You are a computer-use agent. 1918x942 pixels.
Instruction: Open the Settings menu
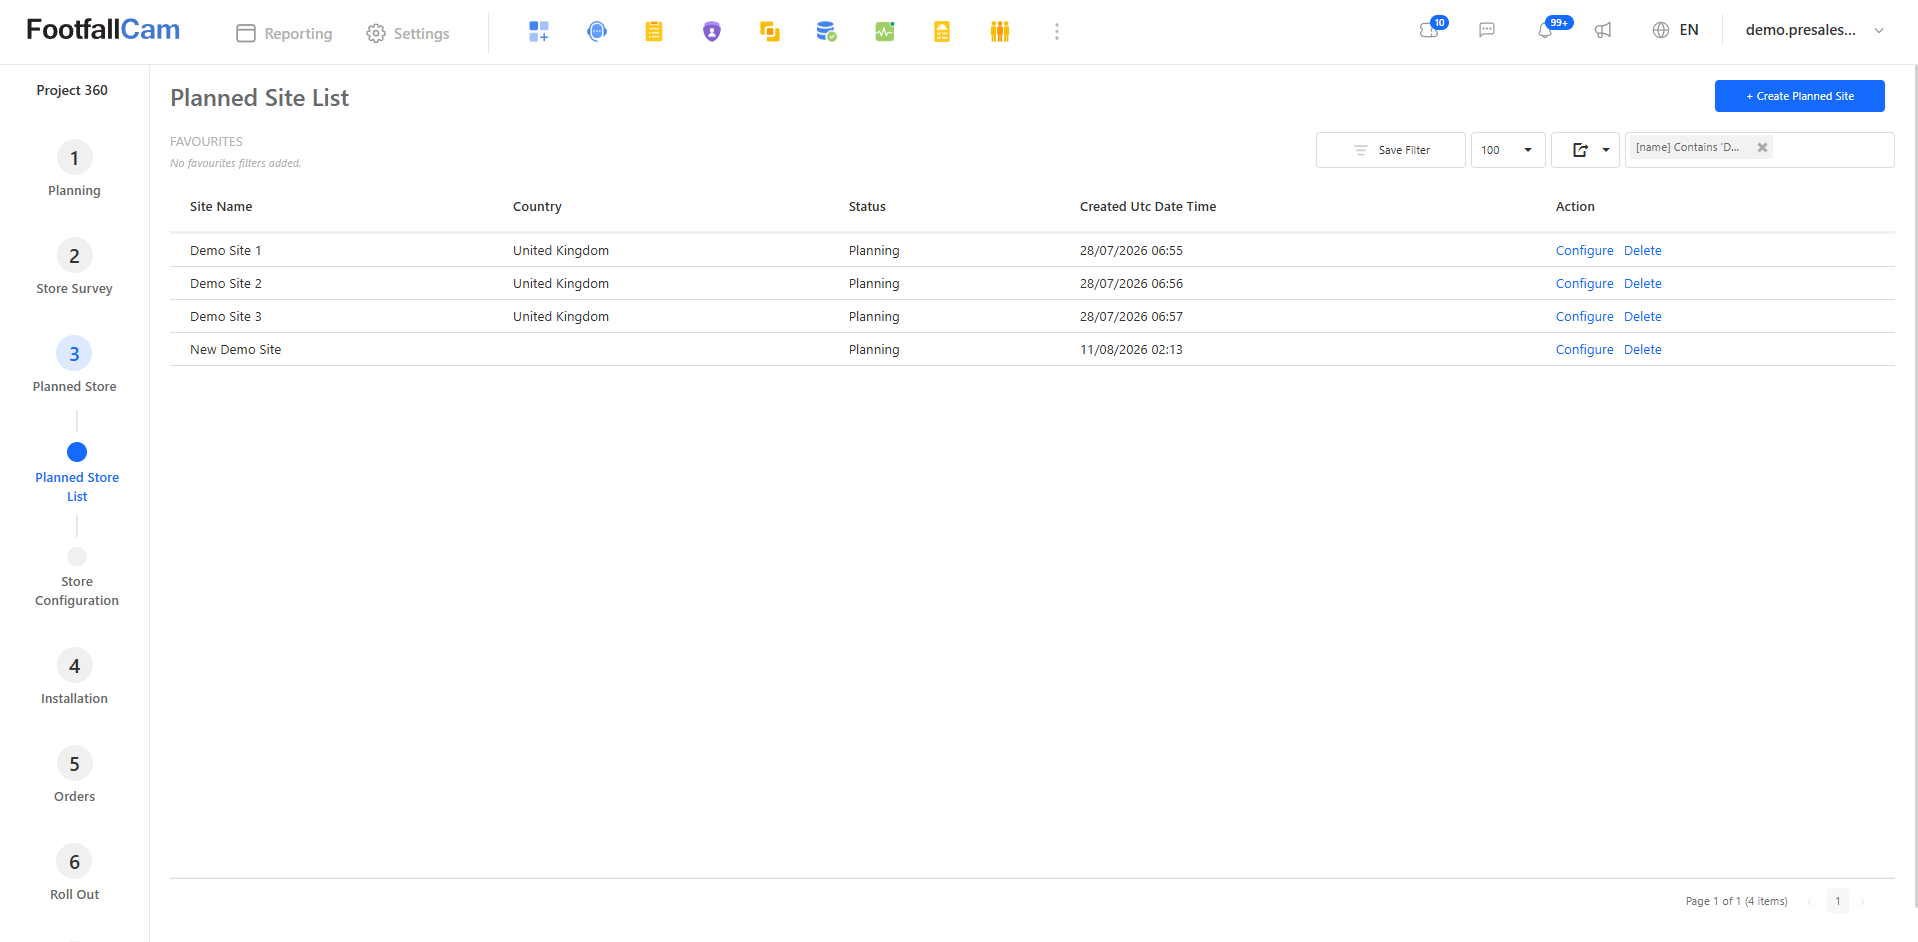407,33
